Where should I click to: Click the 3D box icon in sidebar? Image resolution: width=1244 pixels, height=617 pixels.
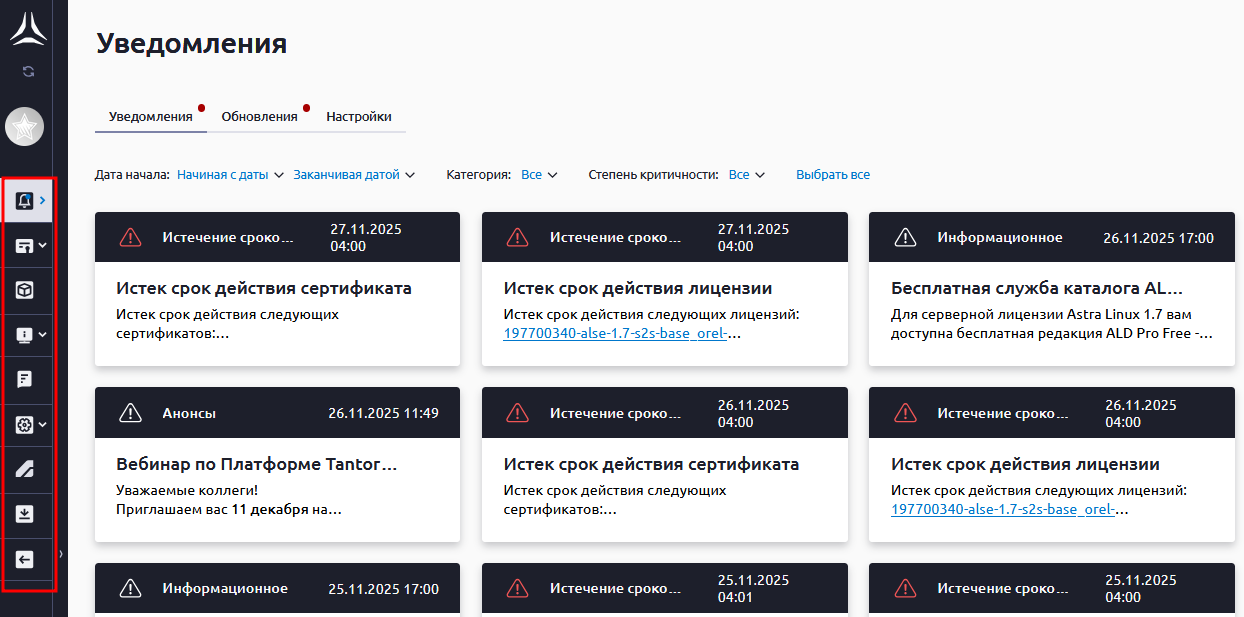(25, 290)
